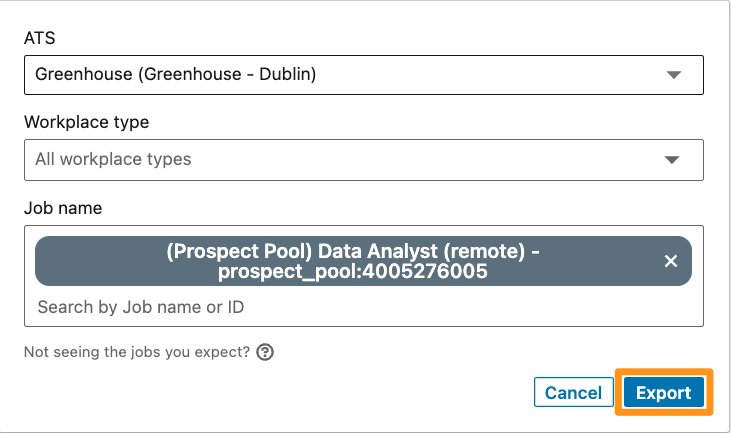Open the All workplace types selector
Image resolution: width=731 pixels, height=433 pixels.
click(x=364, y=160)
